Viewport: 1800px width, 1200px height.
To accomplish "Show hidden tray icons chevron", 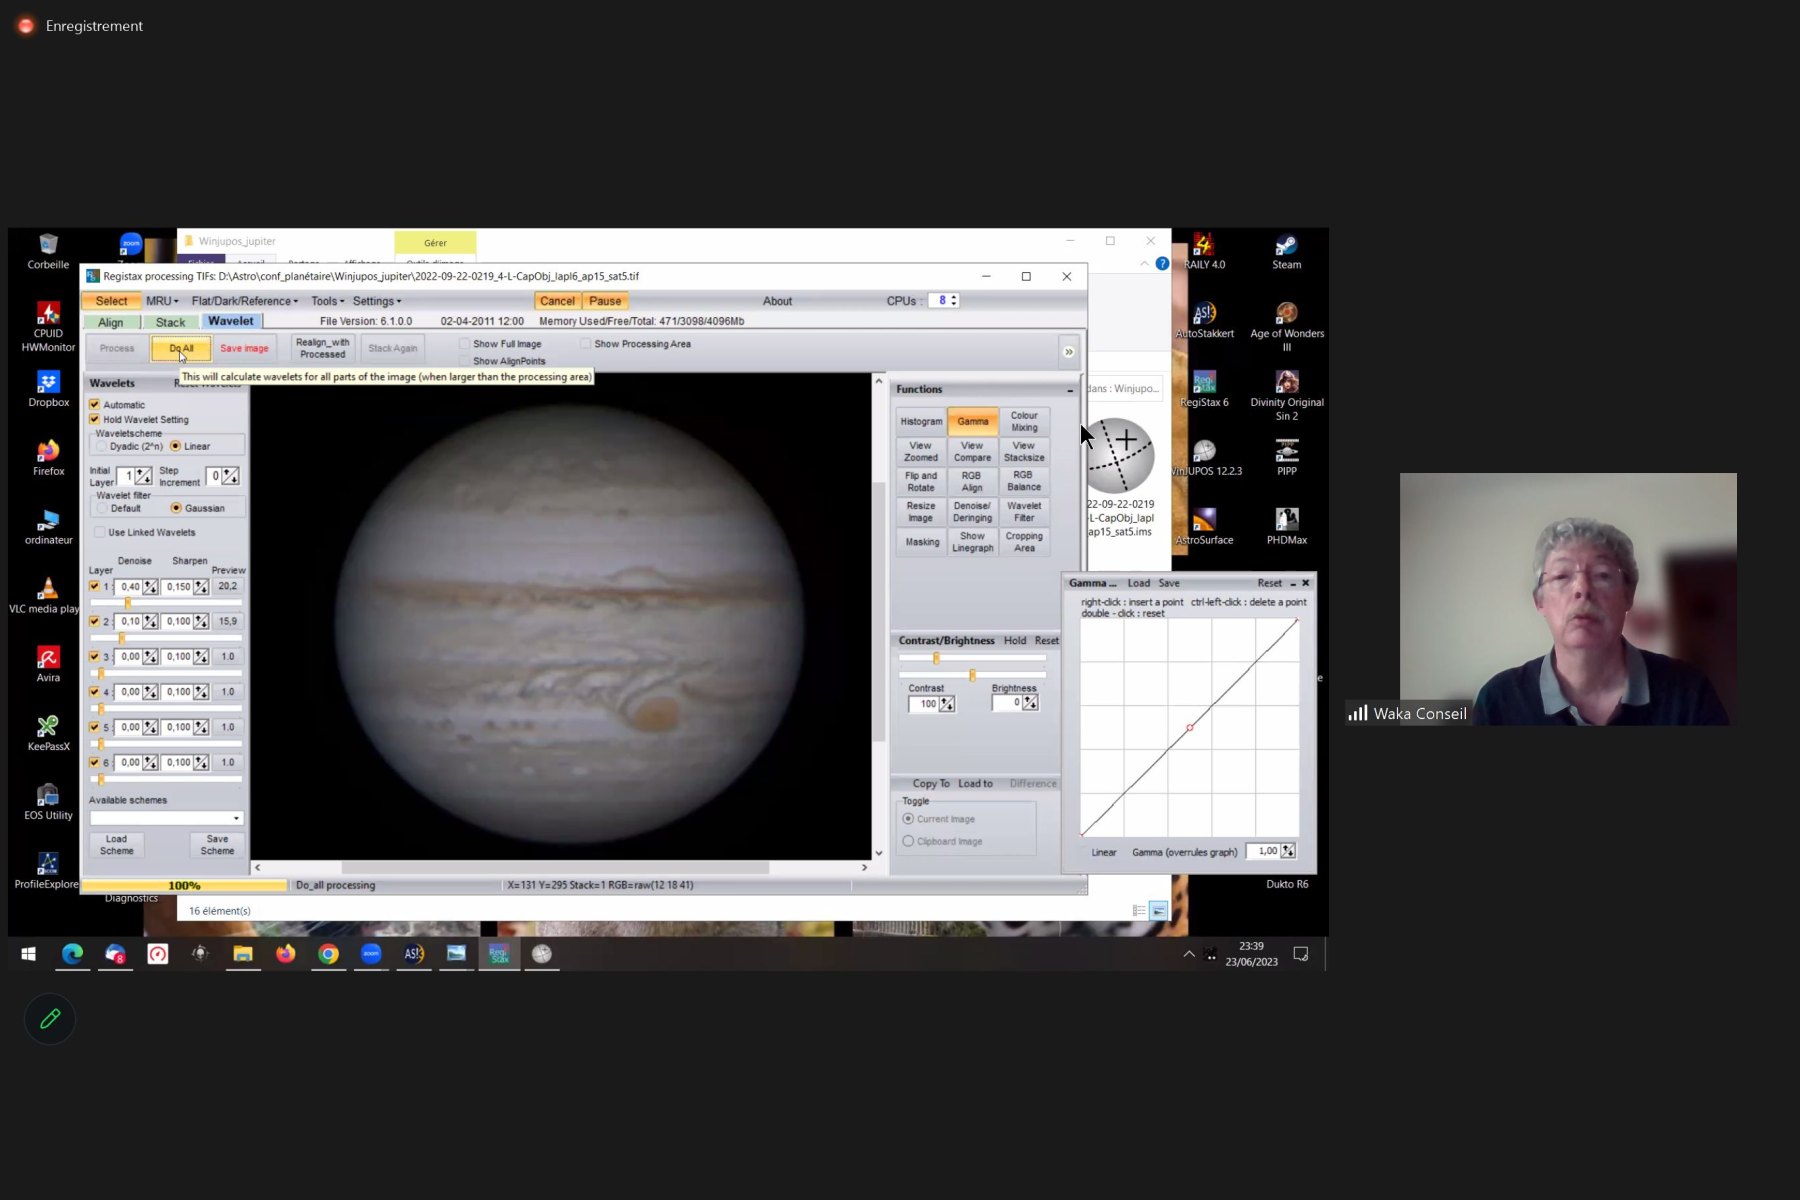I will pyautogui.click(x=1188, y=954).
